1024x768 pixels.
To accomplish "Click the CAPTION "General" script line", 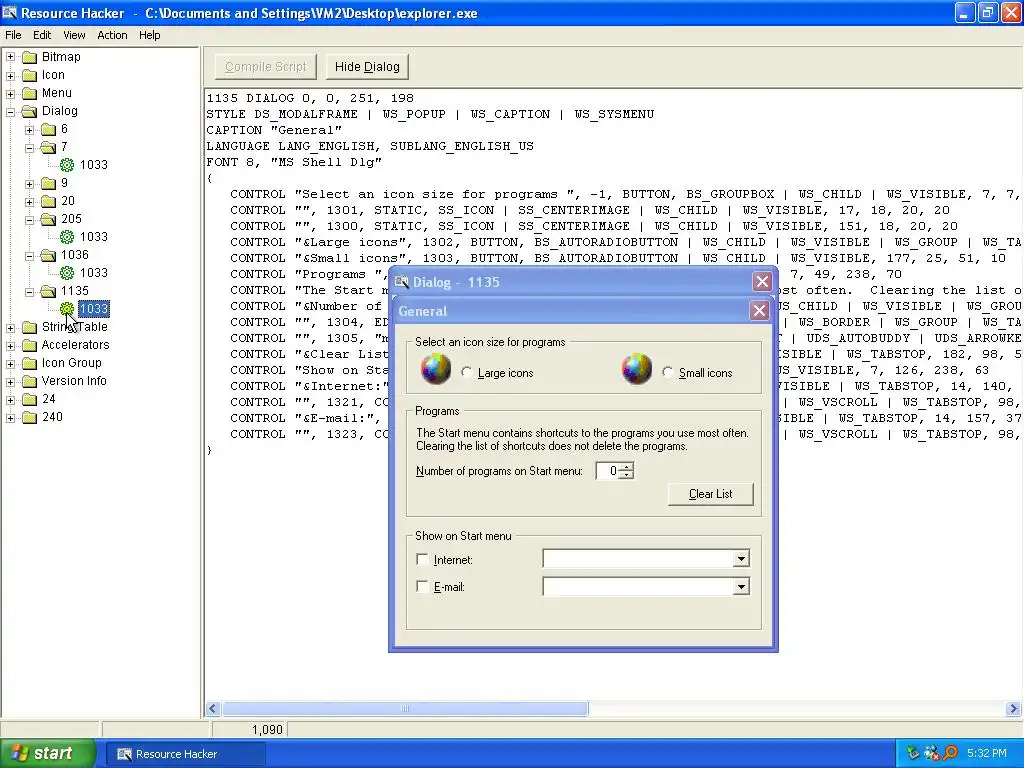I will pyautogui.click(x=274, y=130).
